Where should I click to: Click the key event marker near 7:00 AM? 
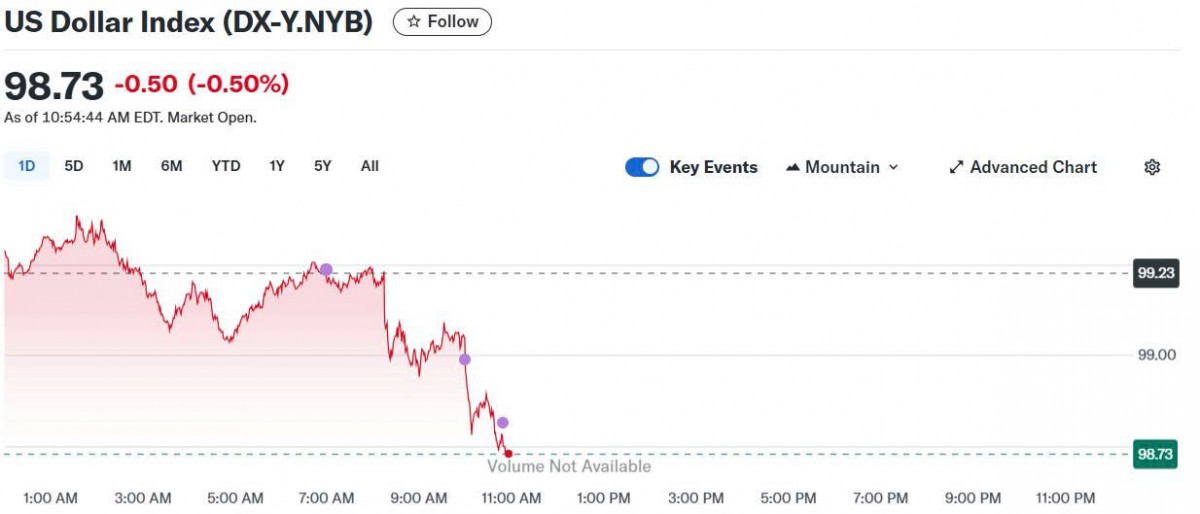tap(325, 269)
